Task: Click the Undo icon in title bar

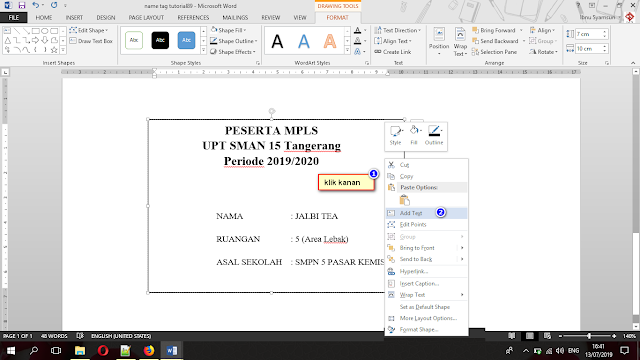Action: pyautogui.click(x=36, y=5)
